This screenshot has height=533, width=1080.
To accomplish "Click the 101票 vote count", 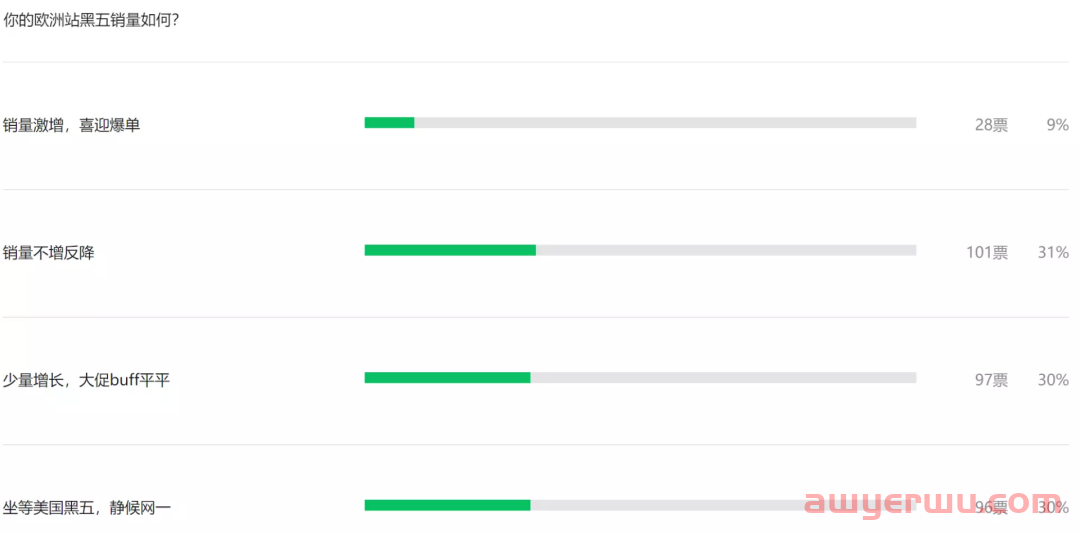I will point(987,253).
